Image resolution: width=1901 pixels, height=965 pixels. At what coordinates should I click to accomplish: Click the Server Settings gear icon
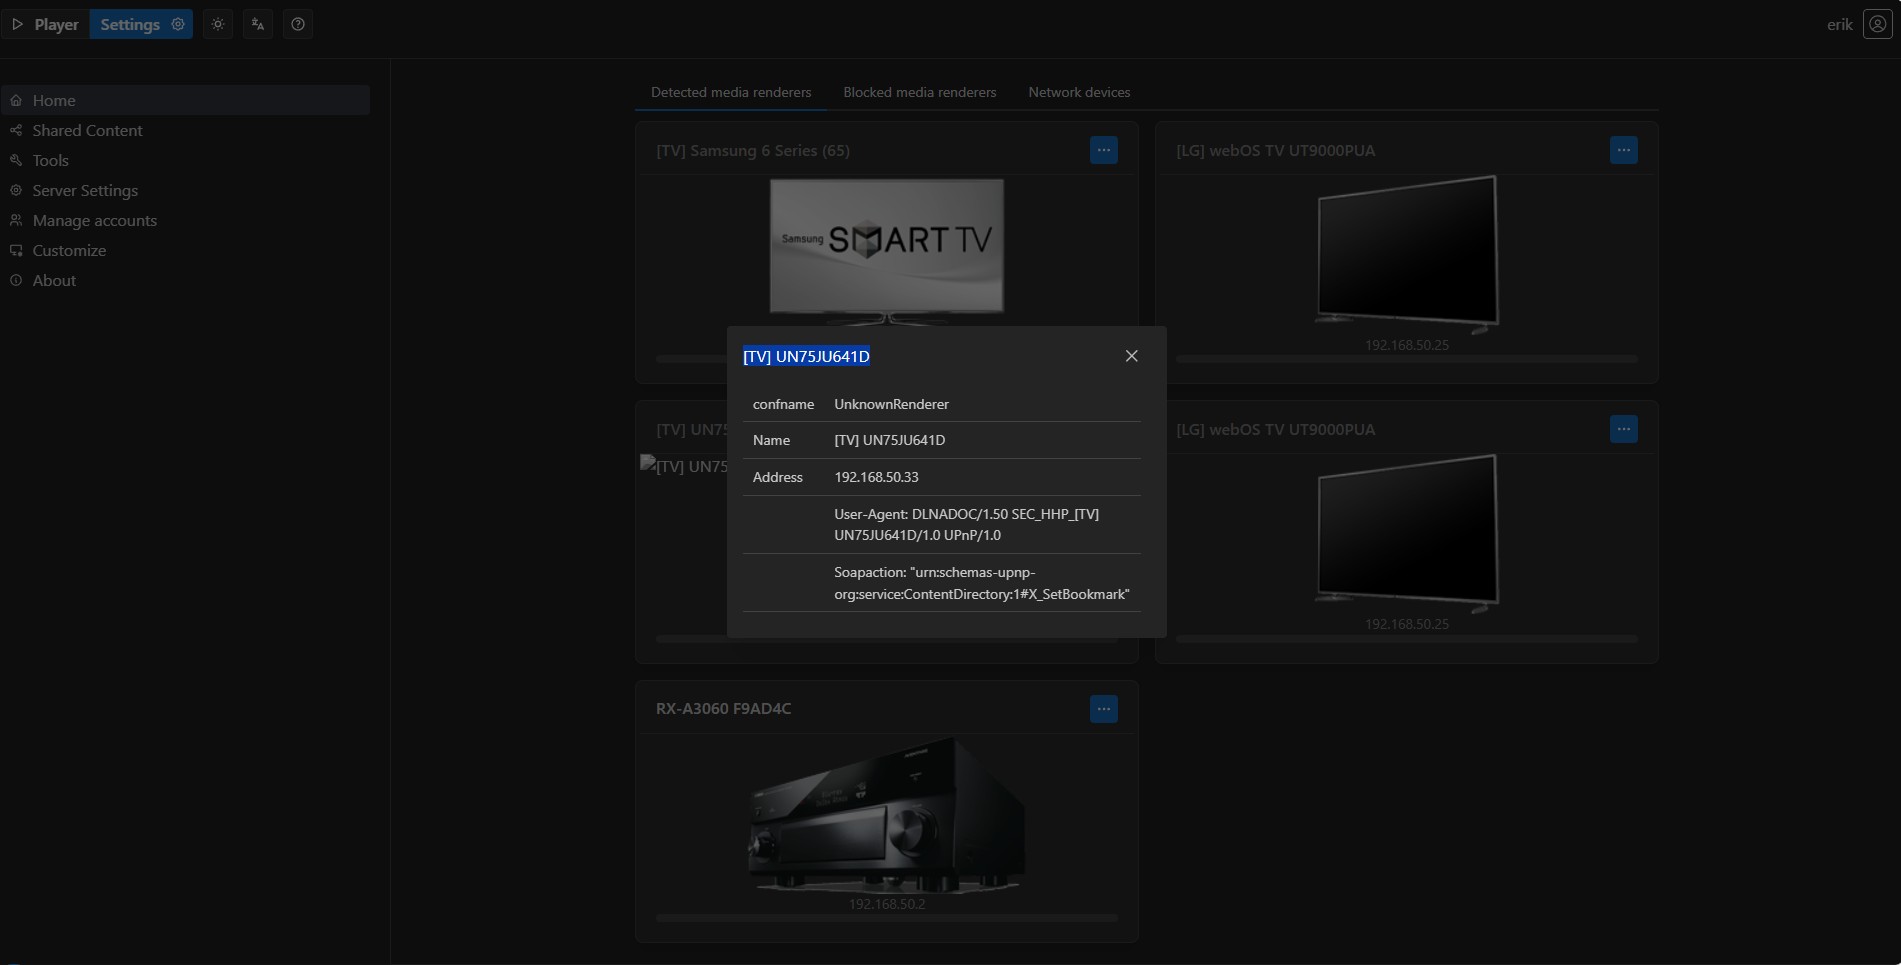coord(16,190)
